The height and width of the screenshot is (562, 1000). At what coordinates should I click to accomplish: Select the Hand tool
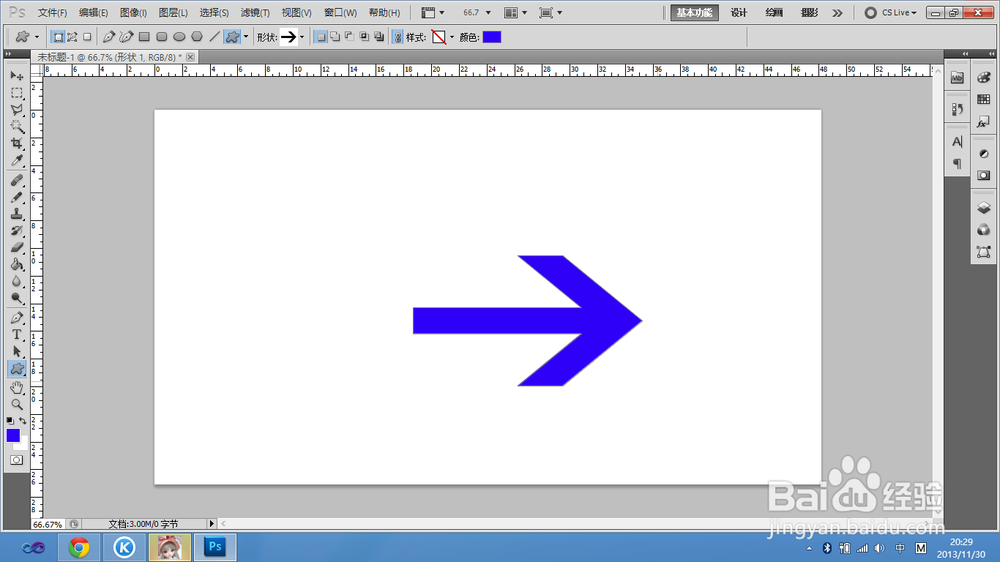click(x=17, y=388)
